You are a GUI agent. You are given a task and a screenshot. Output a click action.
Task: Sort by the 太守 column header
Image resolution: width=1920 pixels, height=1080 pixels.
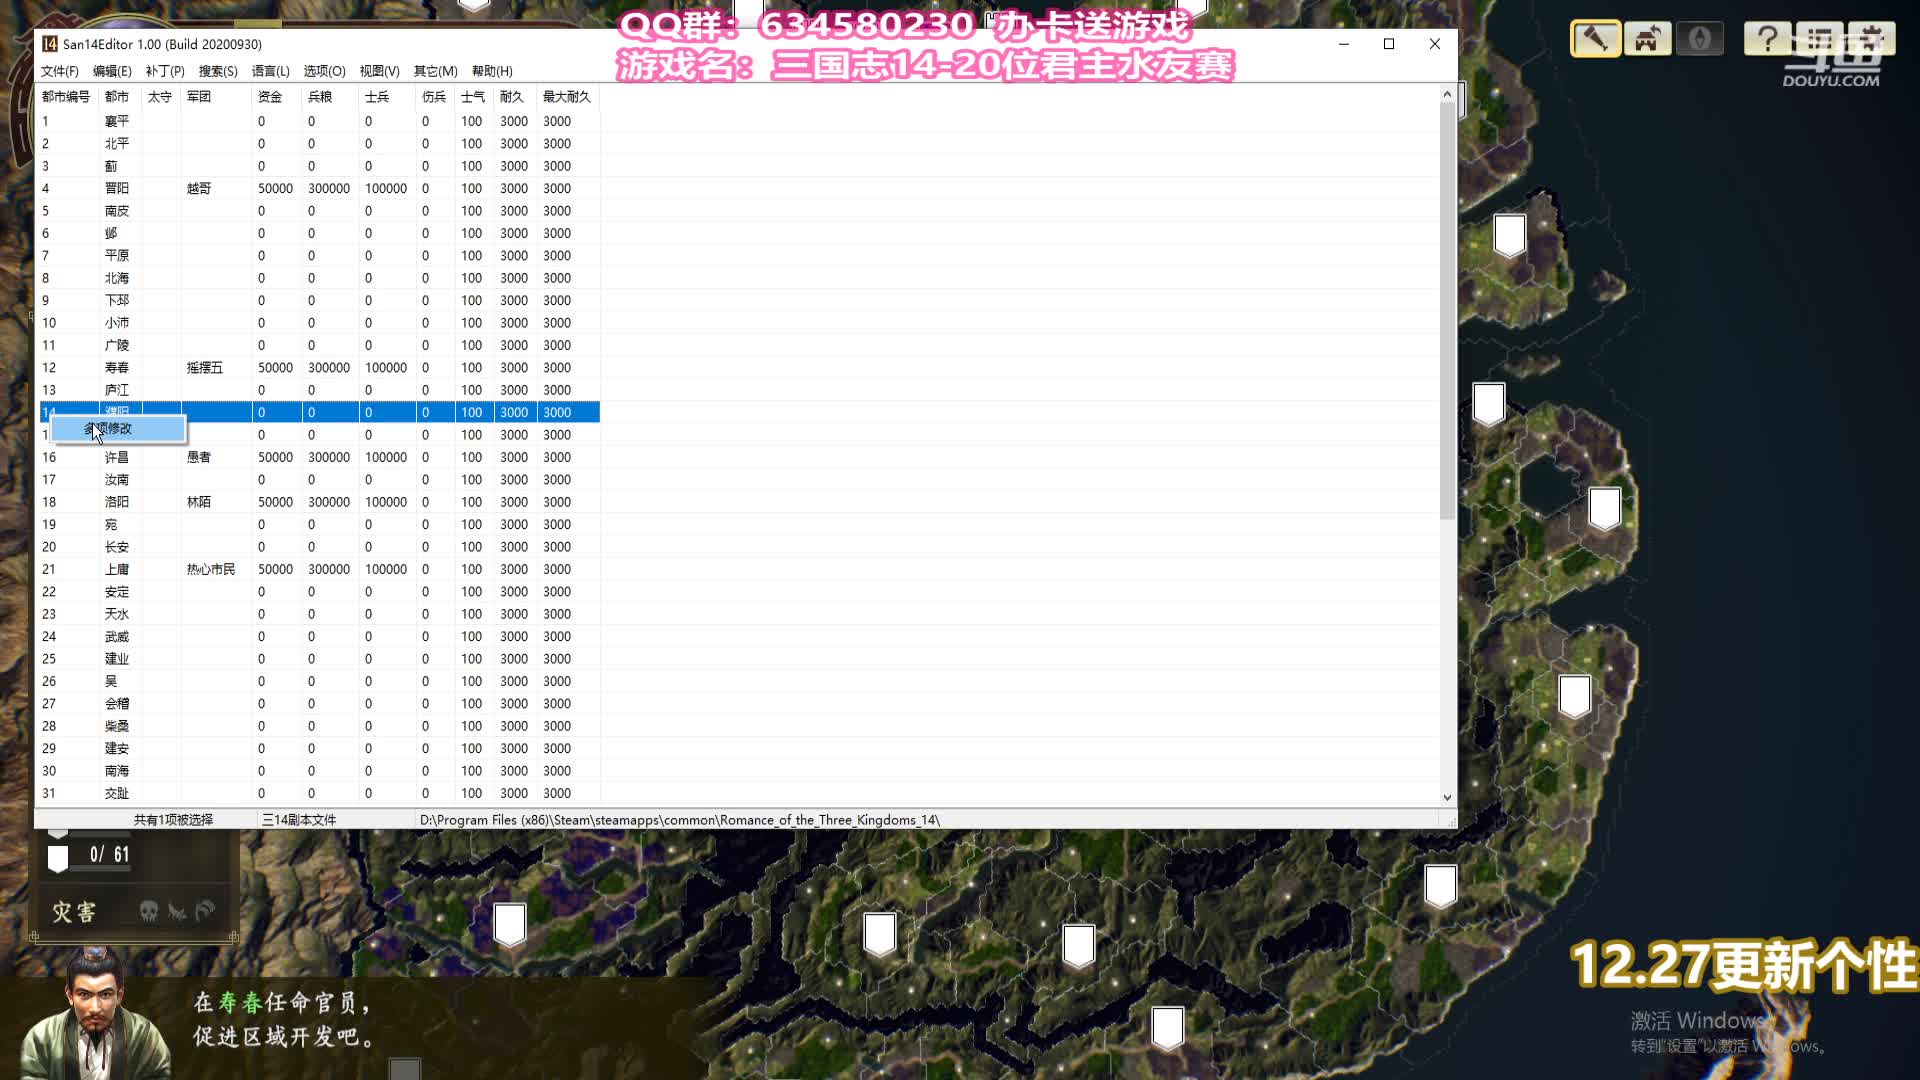(160, 97)
